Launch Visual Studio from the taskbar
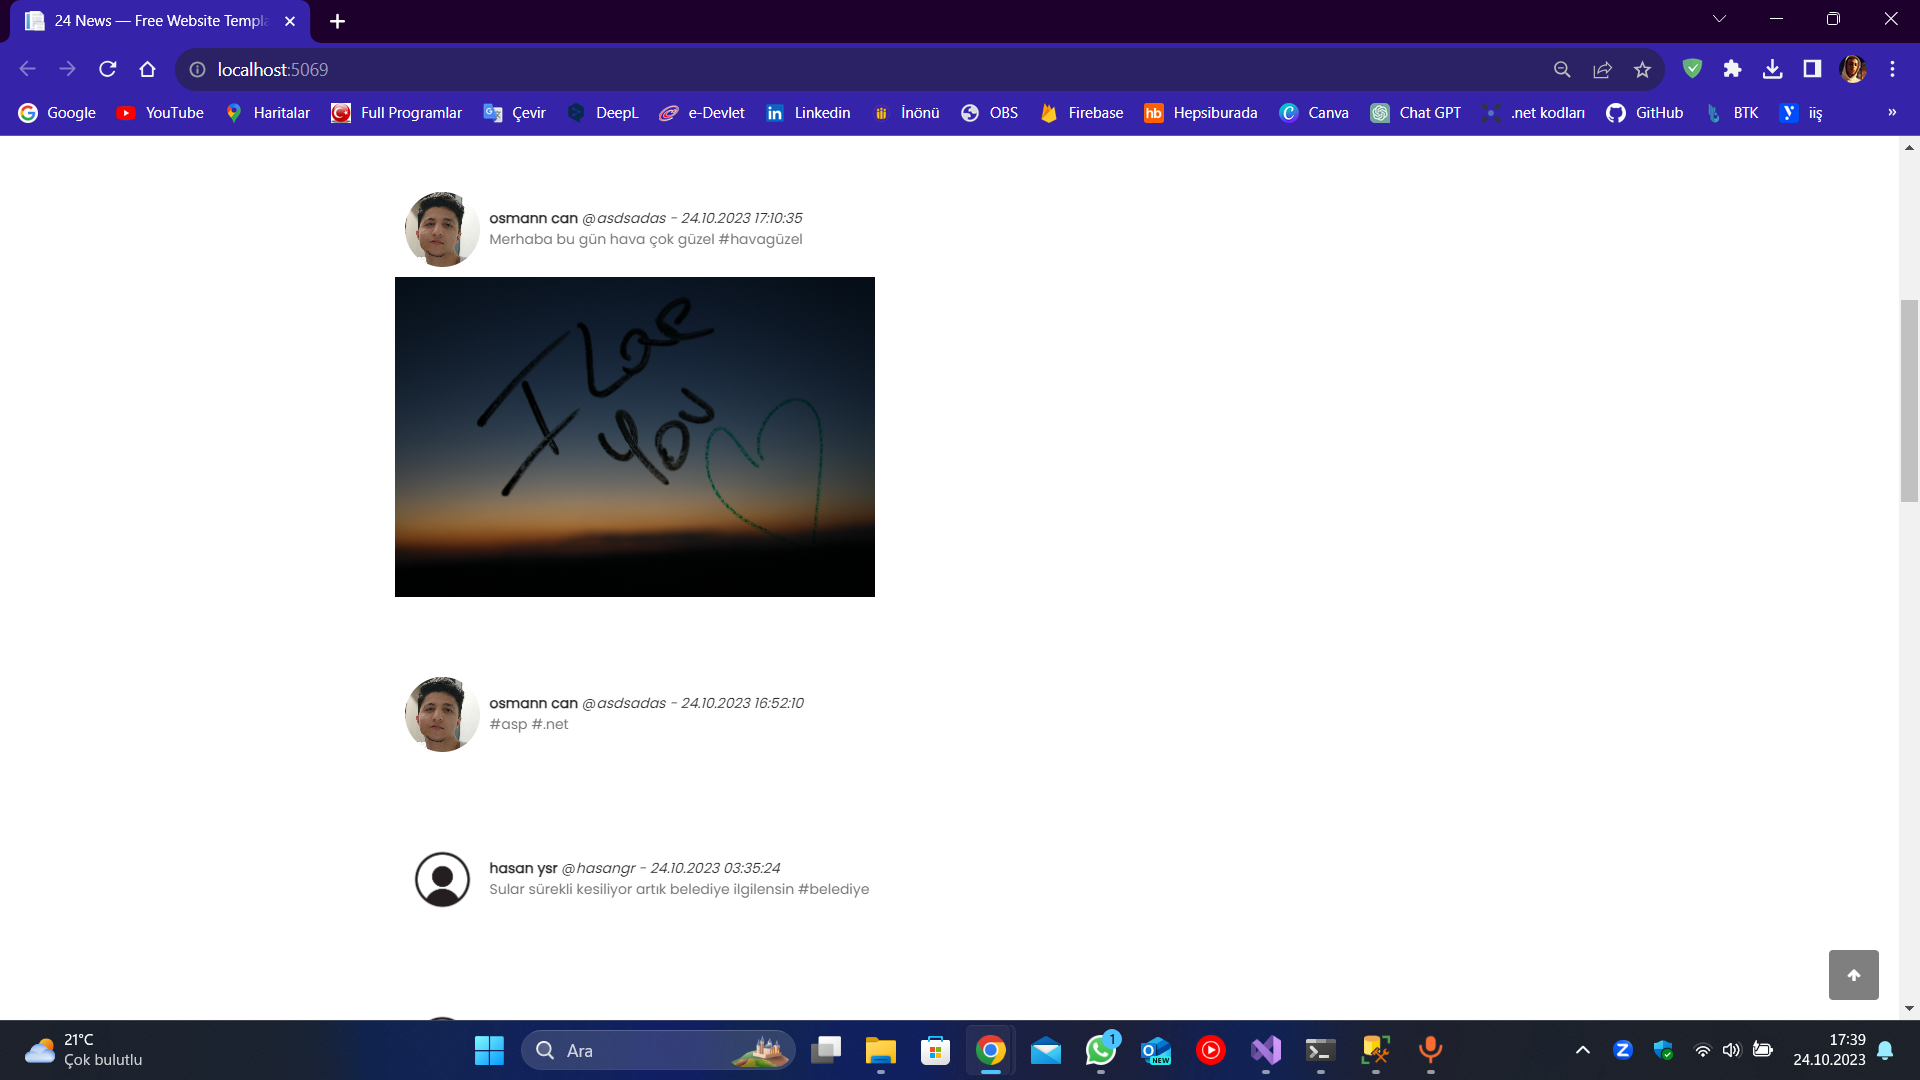The width and height of the screenshot is (1920, 1080). tap(1266, 1051)
